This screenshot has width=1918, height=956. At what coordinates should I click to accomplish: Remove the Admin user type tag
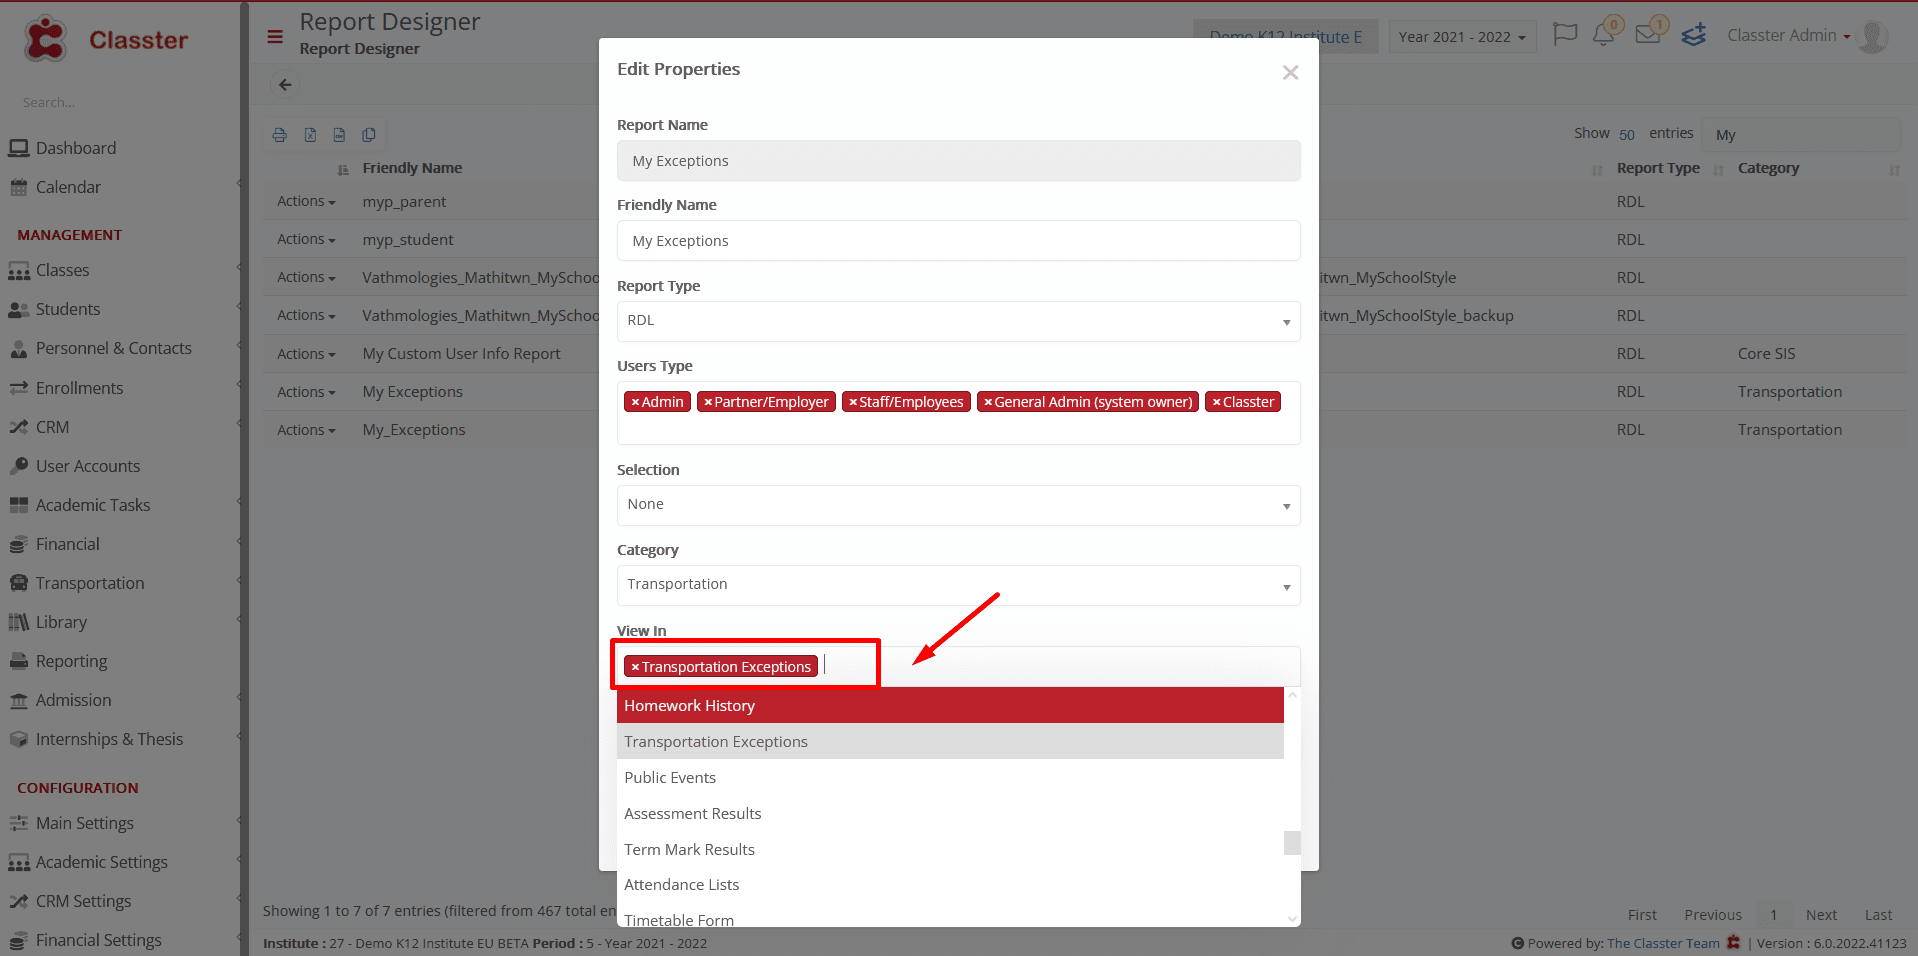click(635, 402)
